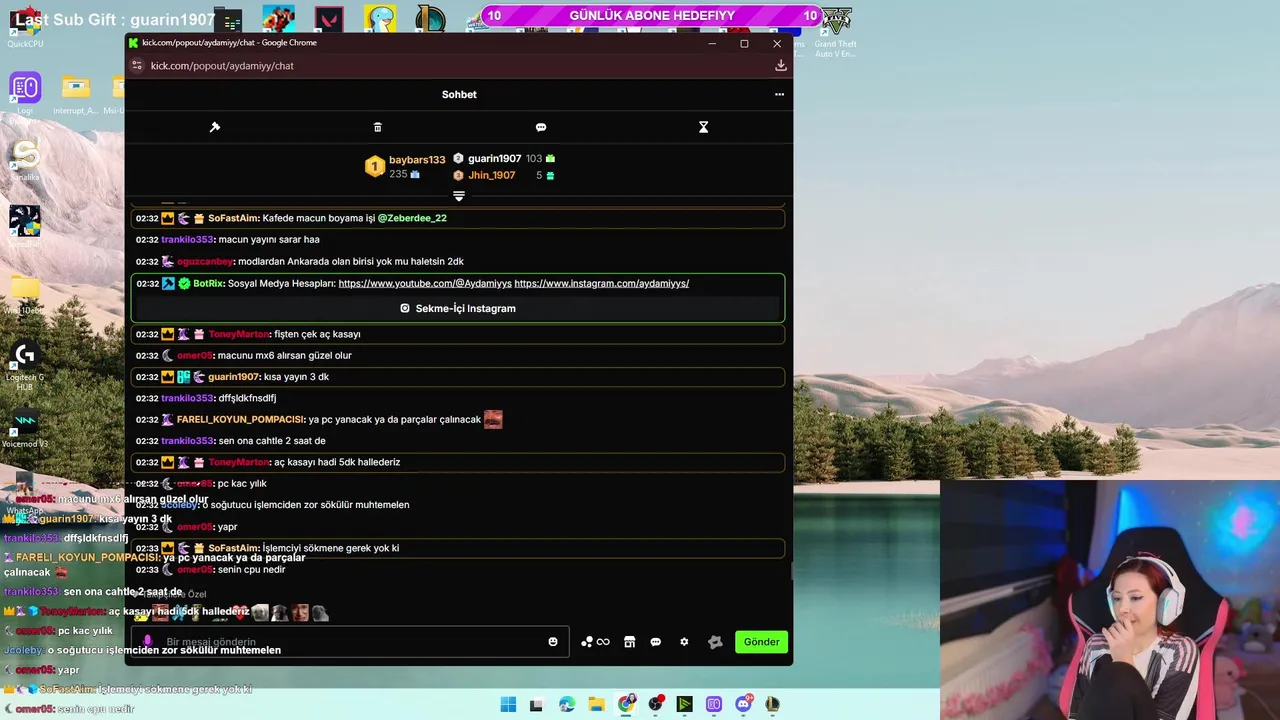The width and height of the screenshot is (1280, 720).
Task: Open League of Legends taskbar icon
Action: point(772,704)
